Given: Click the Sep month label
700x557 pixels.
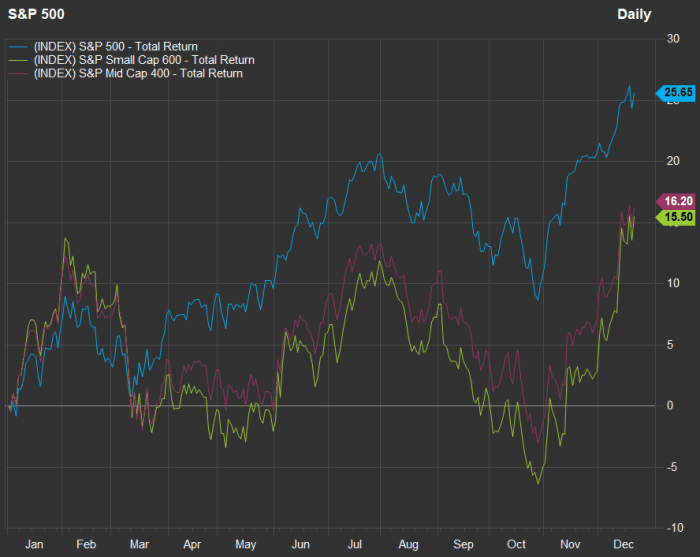Looking at the screenshot, I should coord(463,545).
